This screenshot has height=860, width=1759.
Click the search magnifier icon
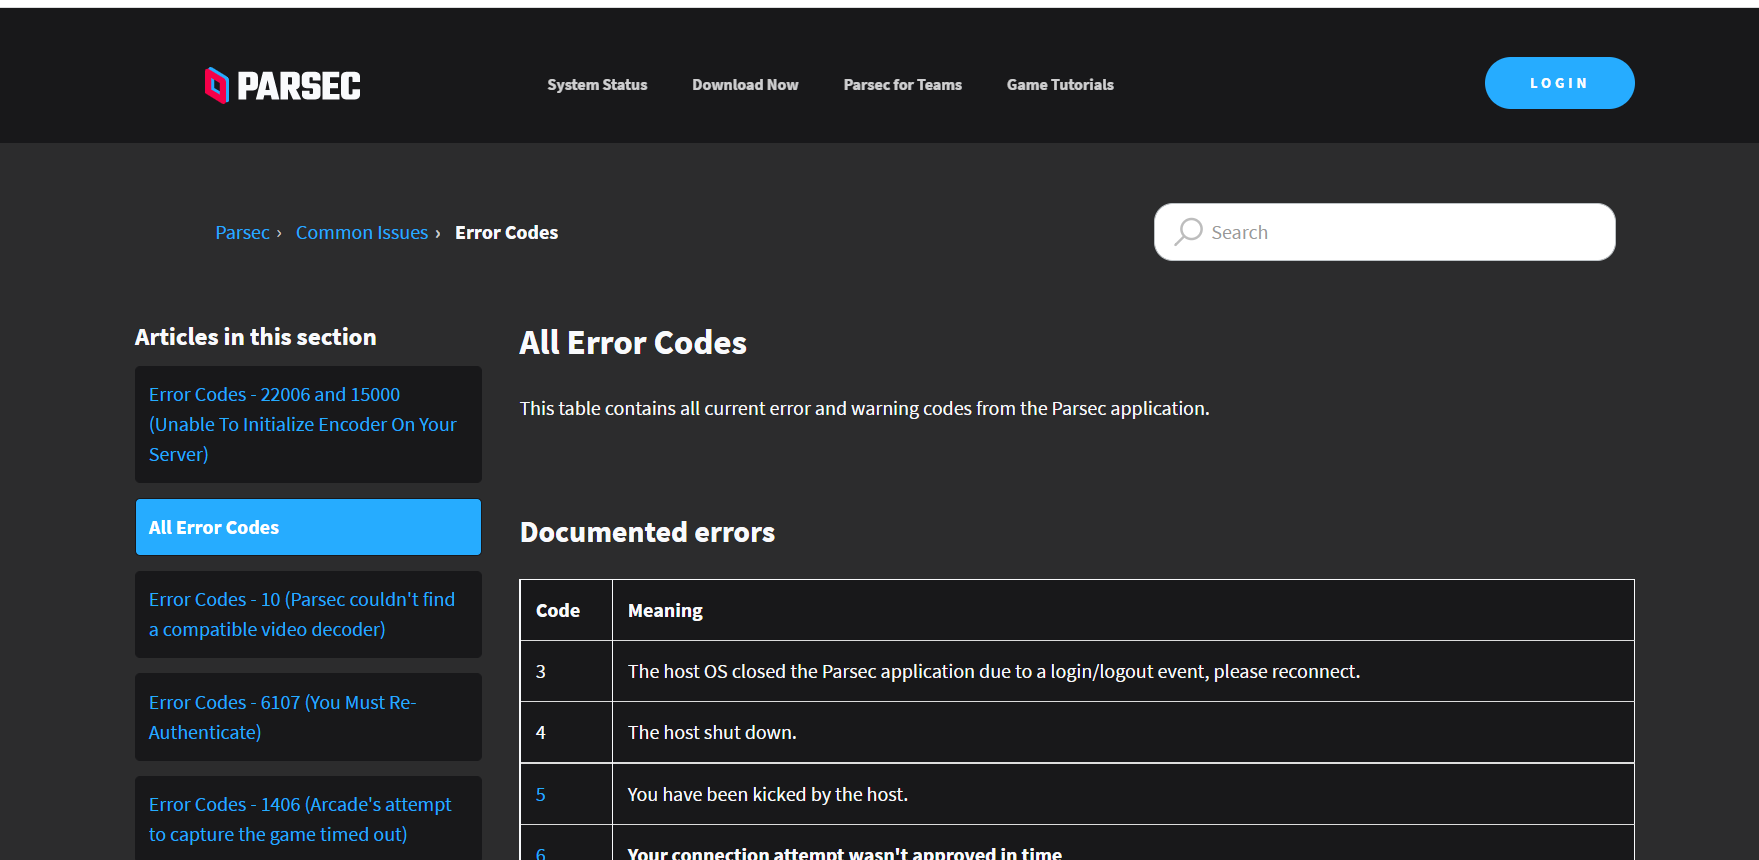point(1188,232)
